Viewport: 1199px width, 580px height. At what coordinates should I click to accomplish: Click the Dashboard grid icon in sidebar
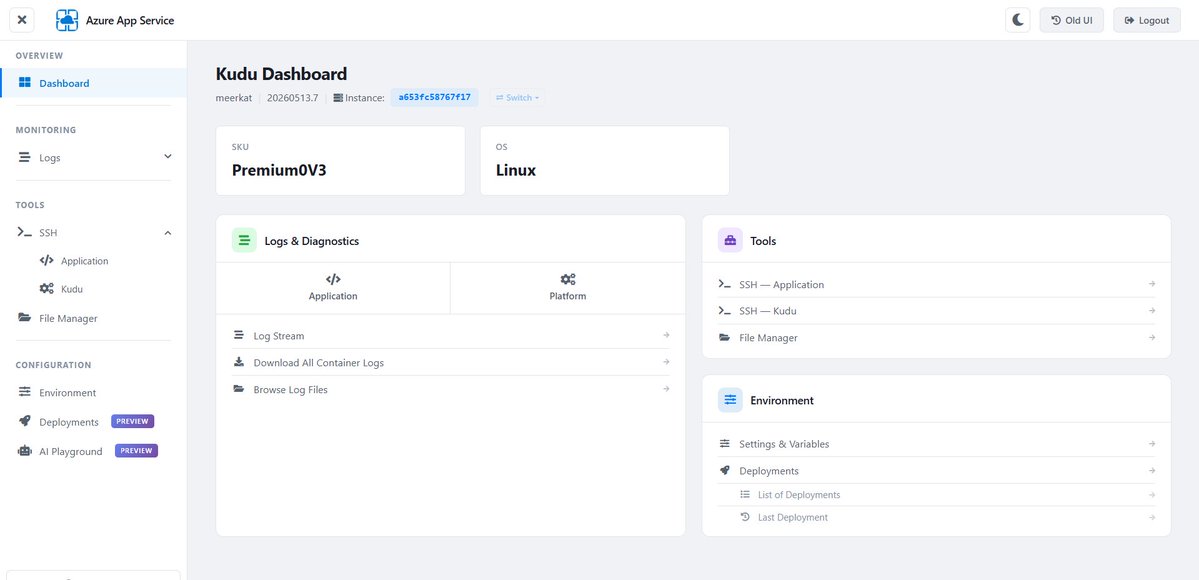[24, 83]
